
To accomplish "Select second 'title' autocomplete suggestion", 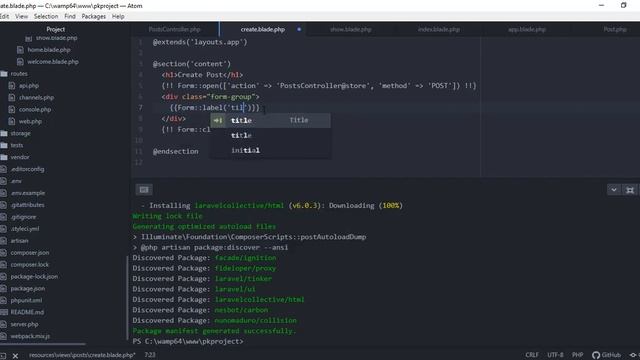I will (x=270, y=136).
